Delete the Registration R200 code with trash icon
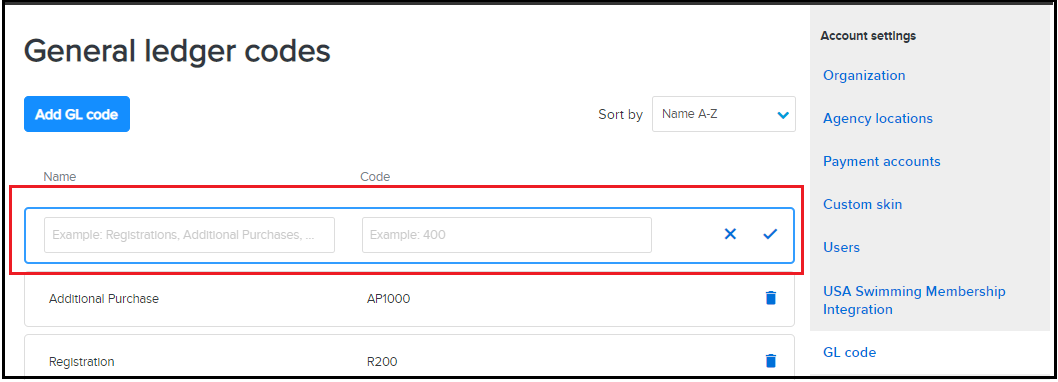The height and width of the screenshot is (382, 1058). 771,360
